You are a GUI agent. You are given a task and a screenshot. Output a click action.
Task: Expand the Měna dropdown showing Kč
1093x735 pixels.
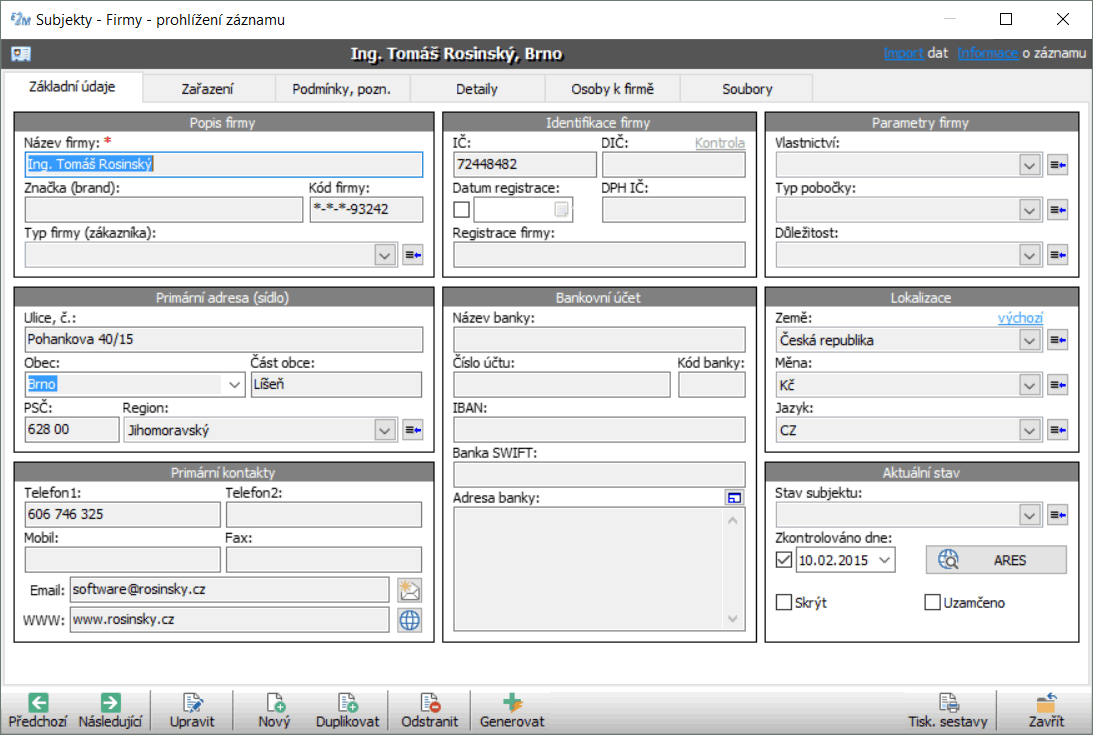[1030, 385]
